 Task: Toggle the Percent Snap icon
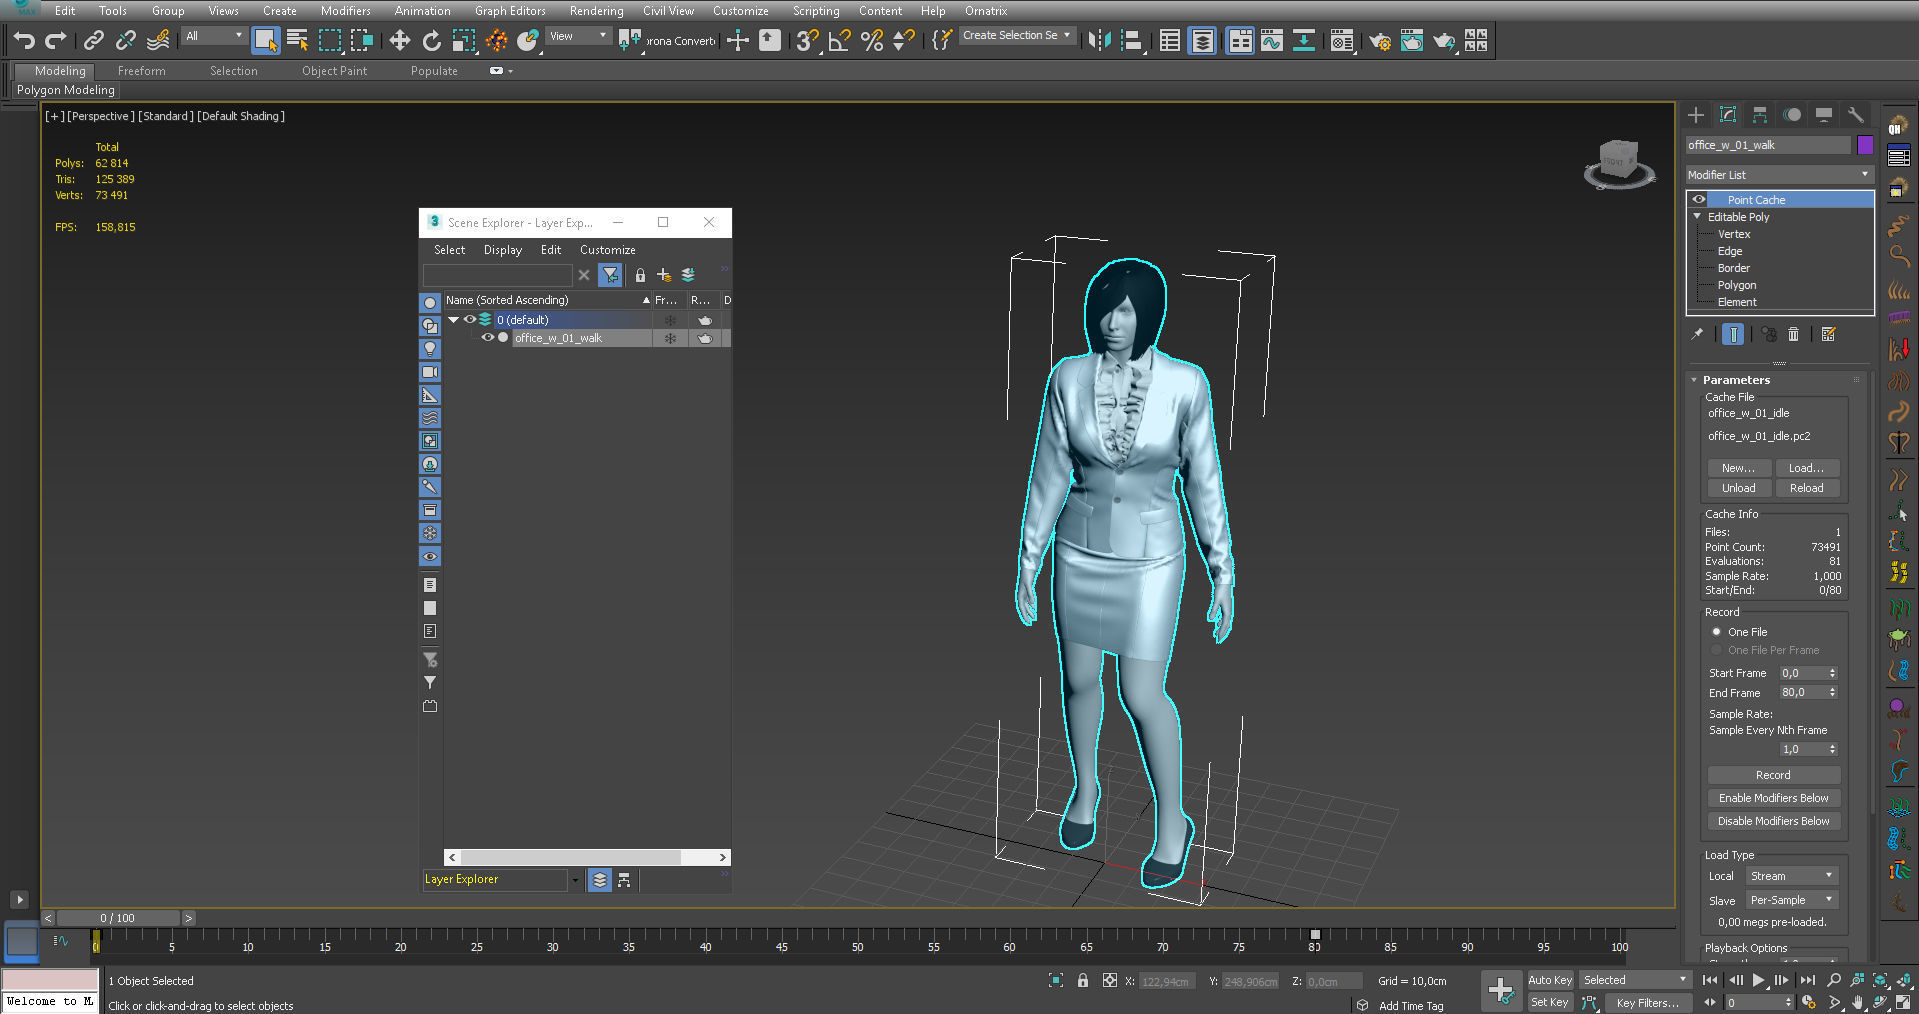tap(872, 40)
